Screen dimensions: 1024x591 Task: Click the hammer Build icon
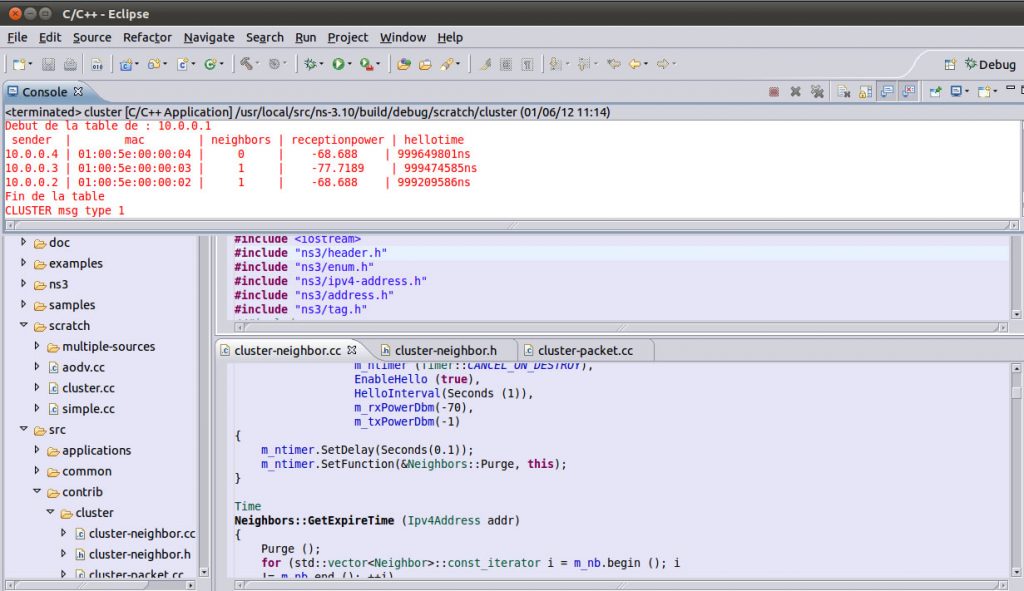point(246,64)
